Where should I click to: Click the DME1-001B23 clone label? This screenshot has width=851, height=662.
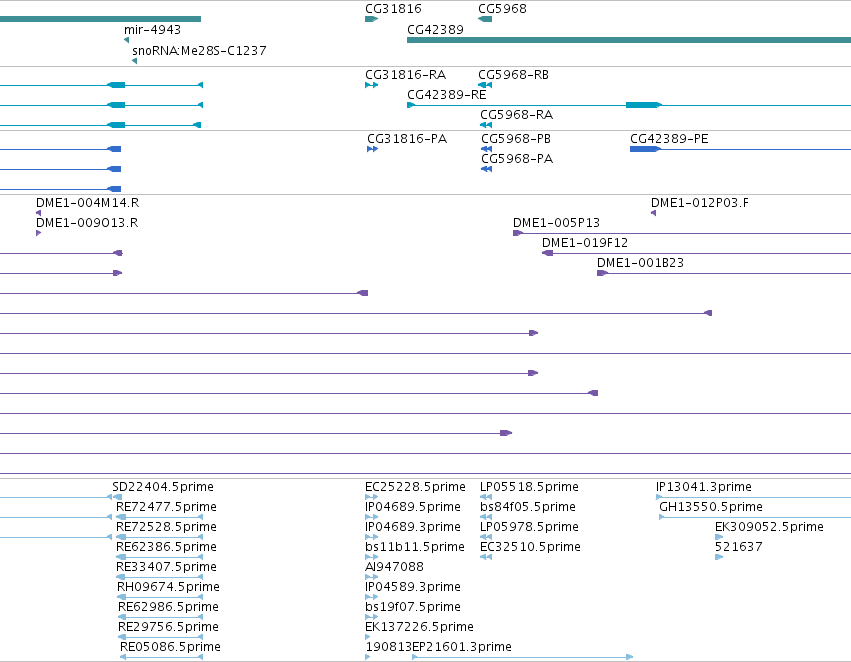click(640, 263)
